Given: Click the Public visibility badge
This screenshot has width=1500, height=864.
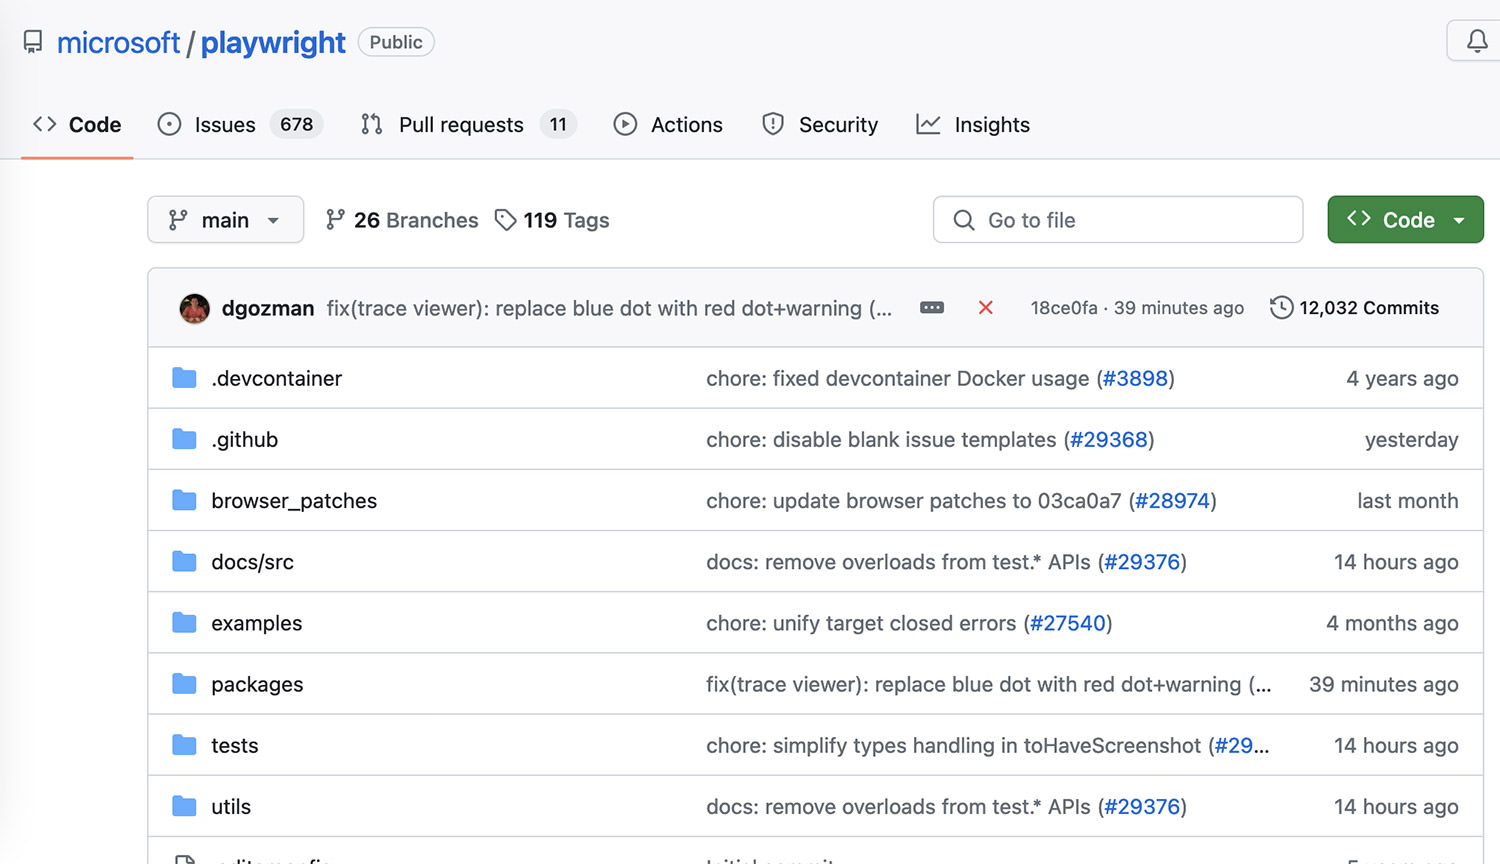Looking at the screenshot, I should pyautogui.click(x=396, y=42).
